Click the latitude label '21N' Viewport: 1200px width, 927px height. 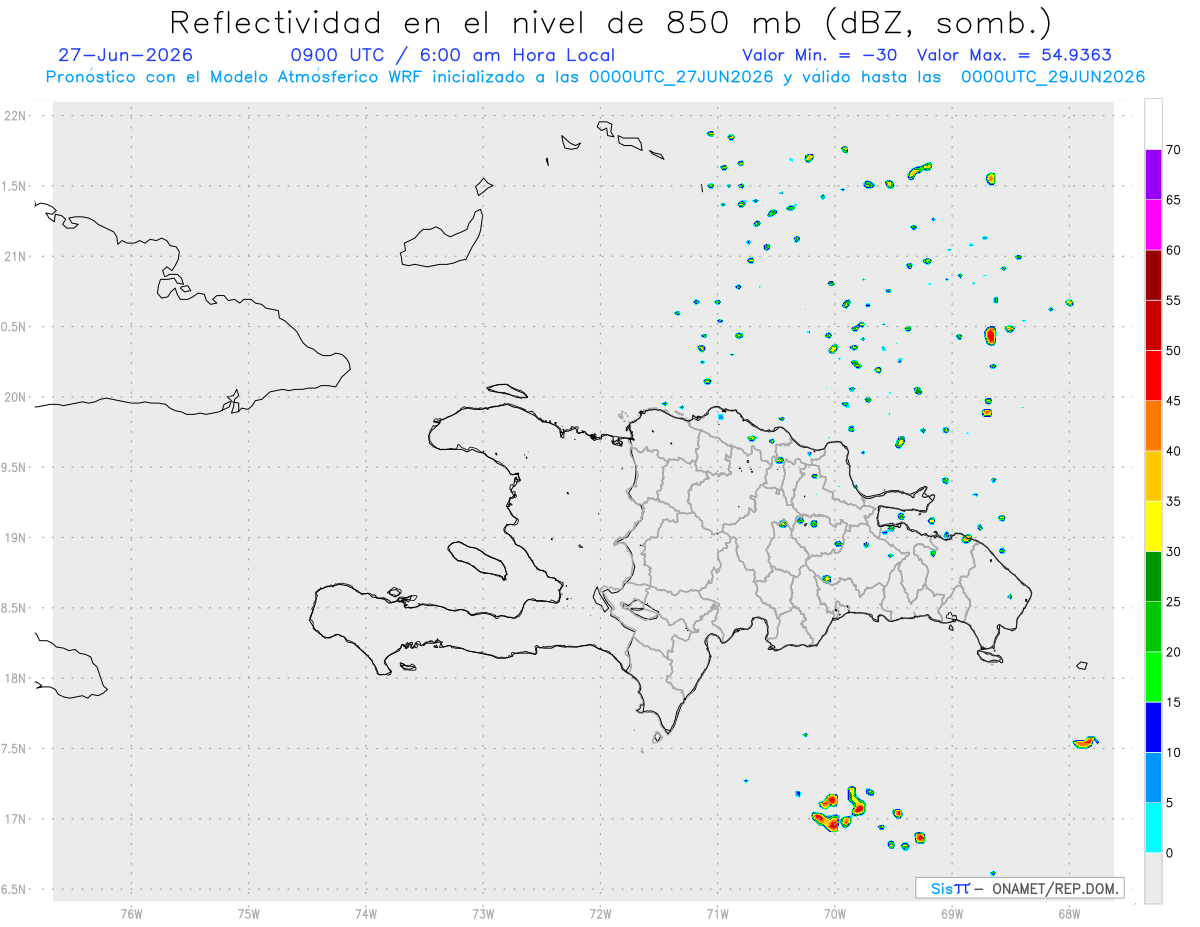17,256
